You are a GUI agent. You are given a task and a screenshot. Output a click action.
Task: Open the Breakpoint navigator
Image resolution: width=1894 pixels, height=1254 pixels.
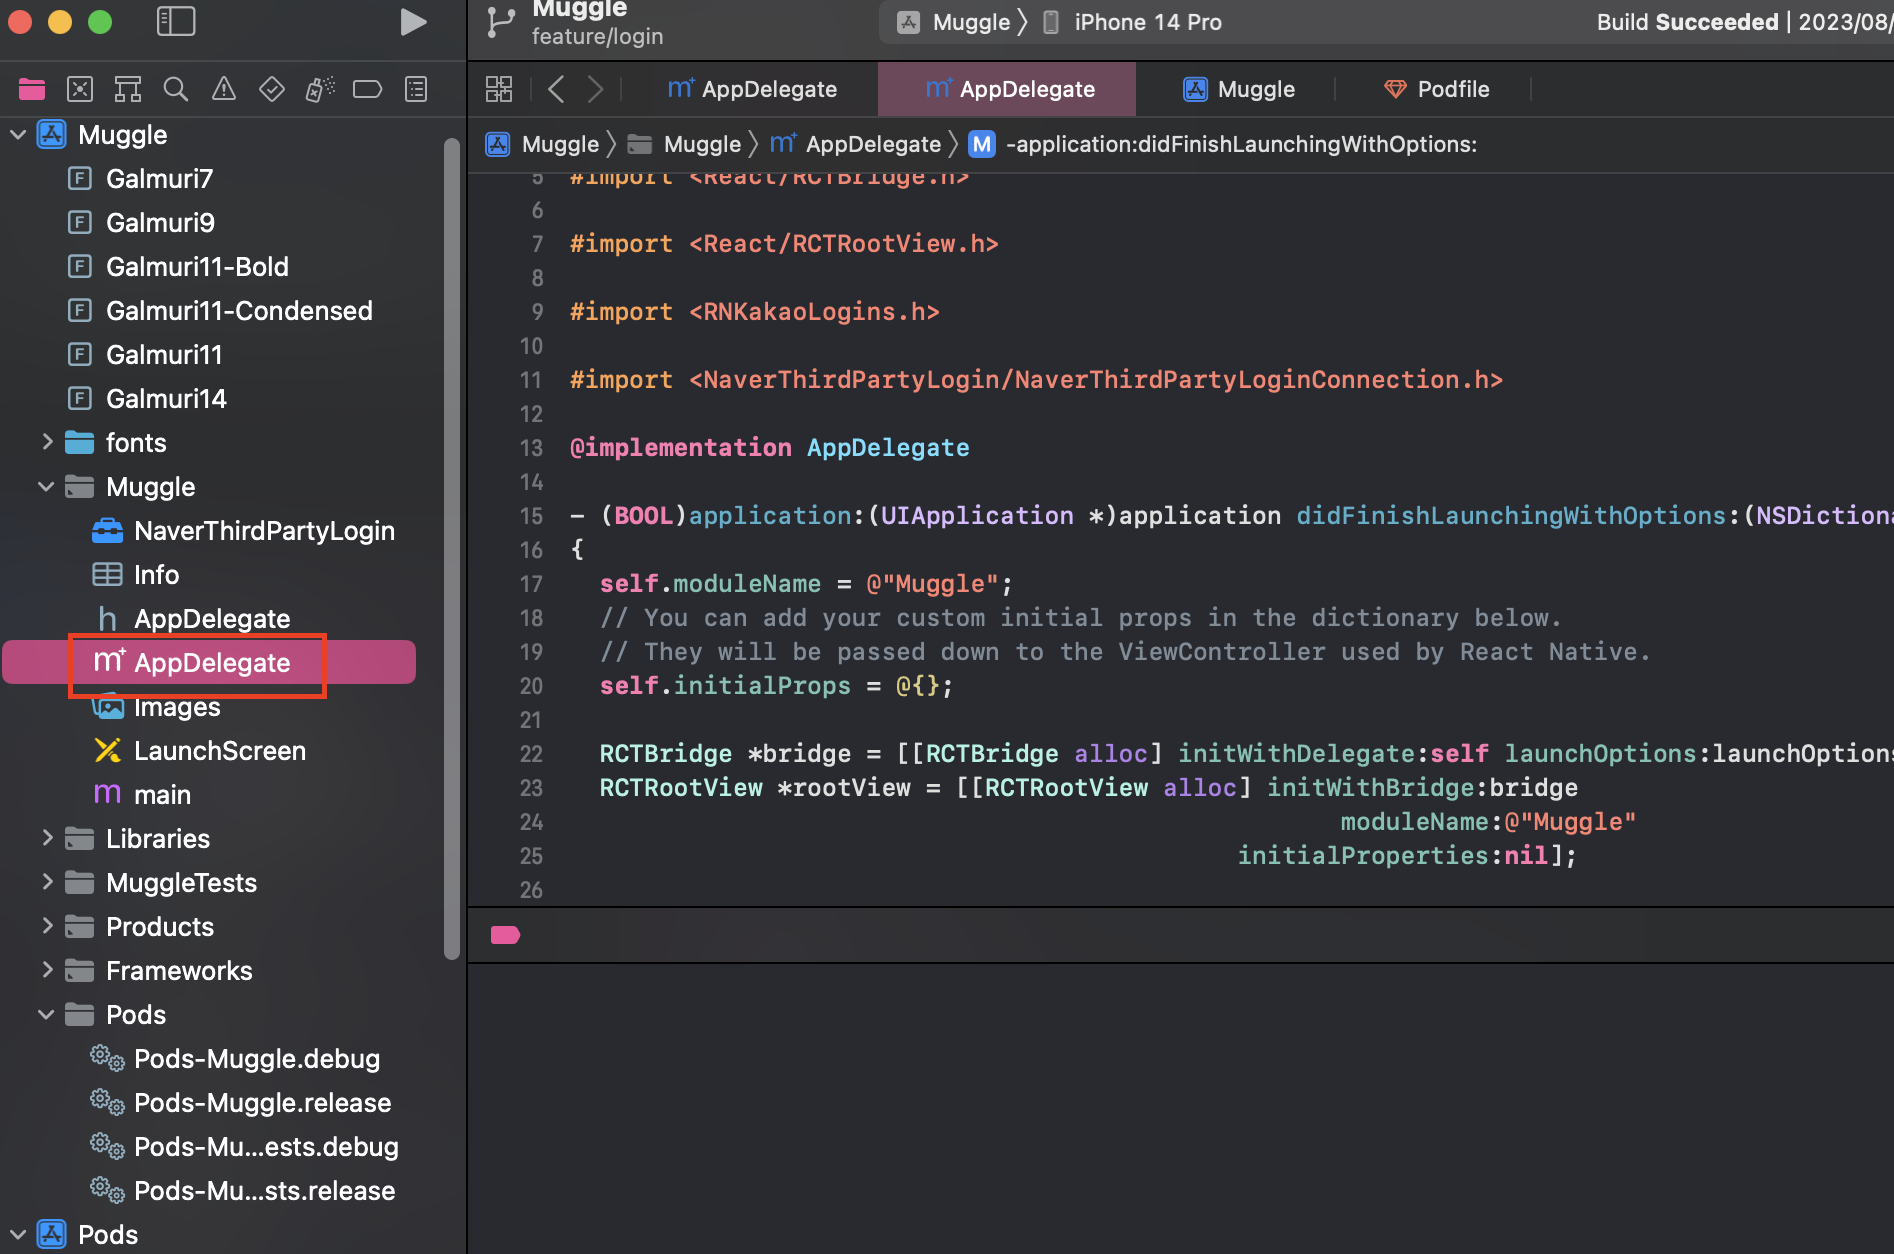pyautogui.click(x=368, y=89)
